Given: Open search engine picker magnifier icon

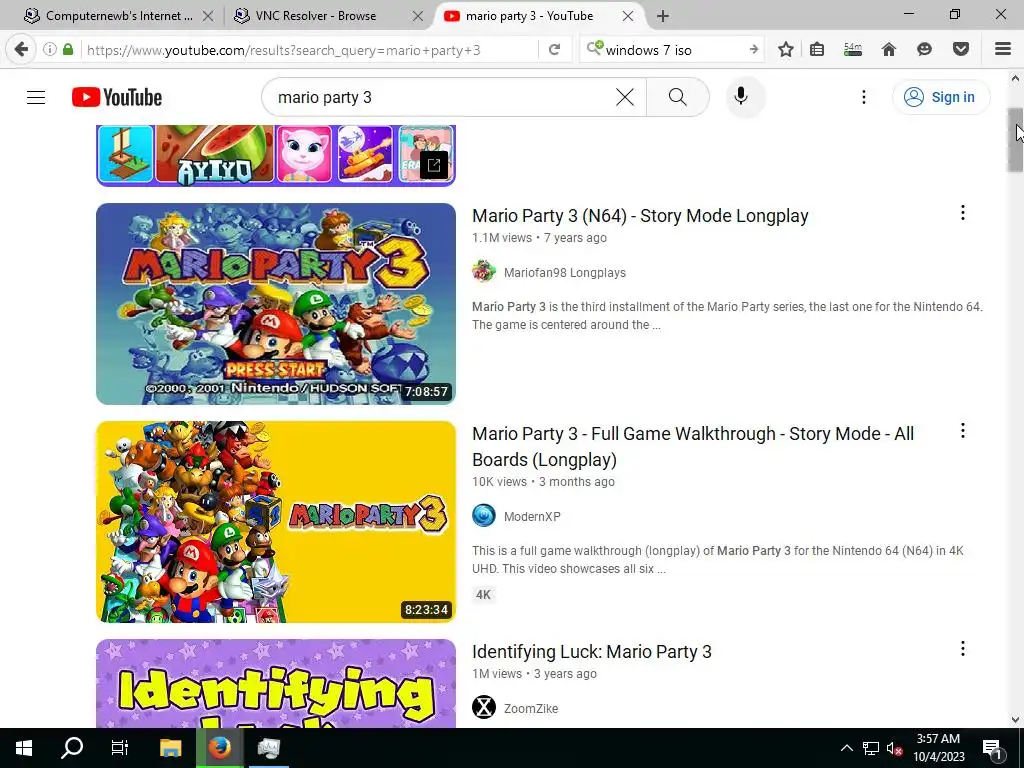Looking at the screenshot, I should tap(594, 48).
